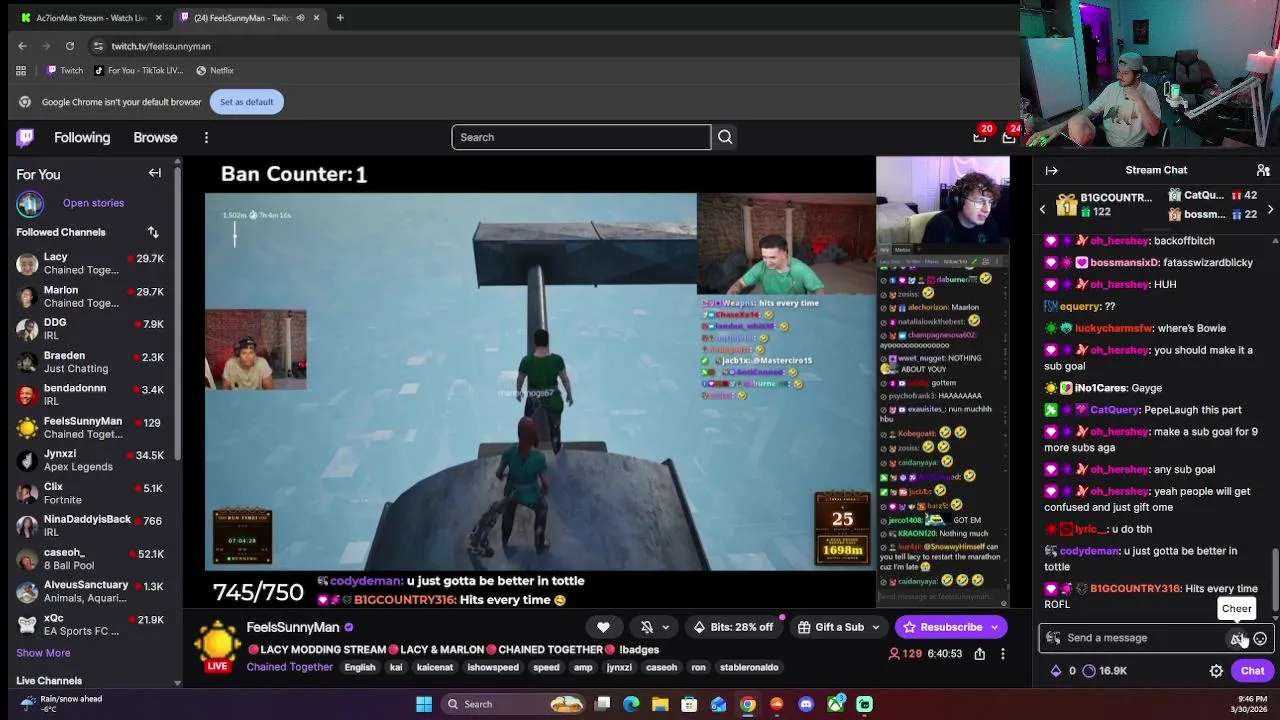Click the Chat send button
The image size is (1280, 720).
click(1252, 671)
